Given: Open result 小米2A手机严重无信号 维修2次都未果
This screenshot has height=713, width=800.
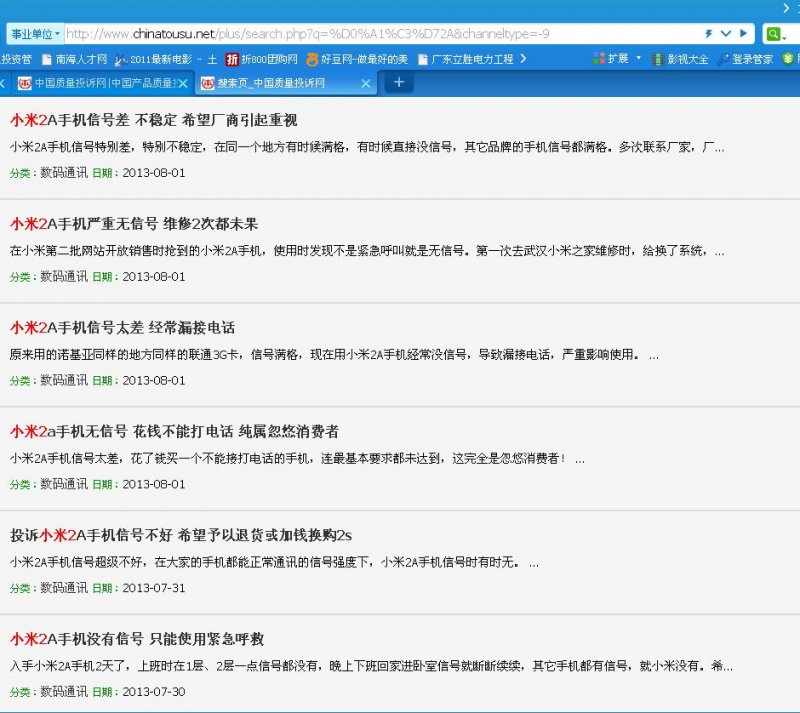Looking at the screenshot, I should point(134,224).
